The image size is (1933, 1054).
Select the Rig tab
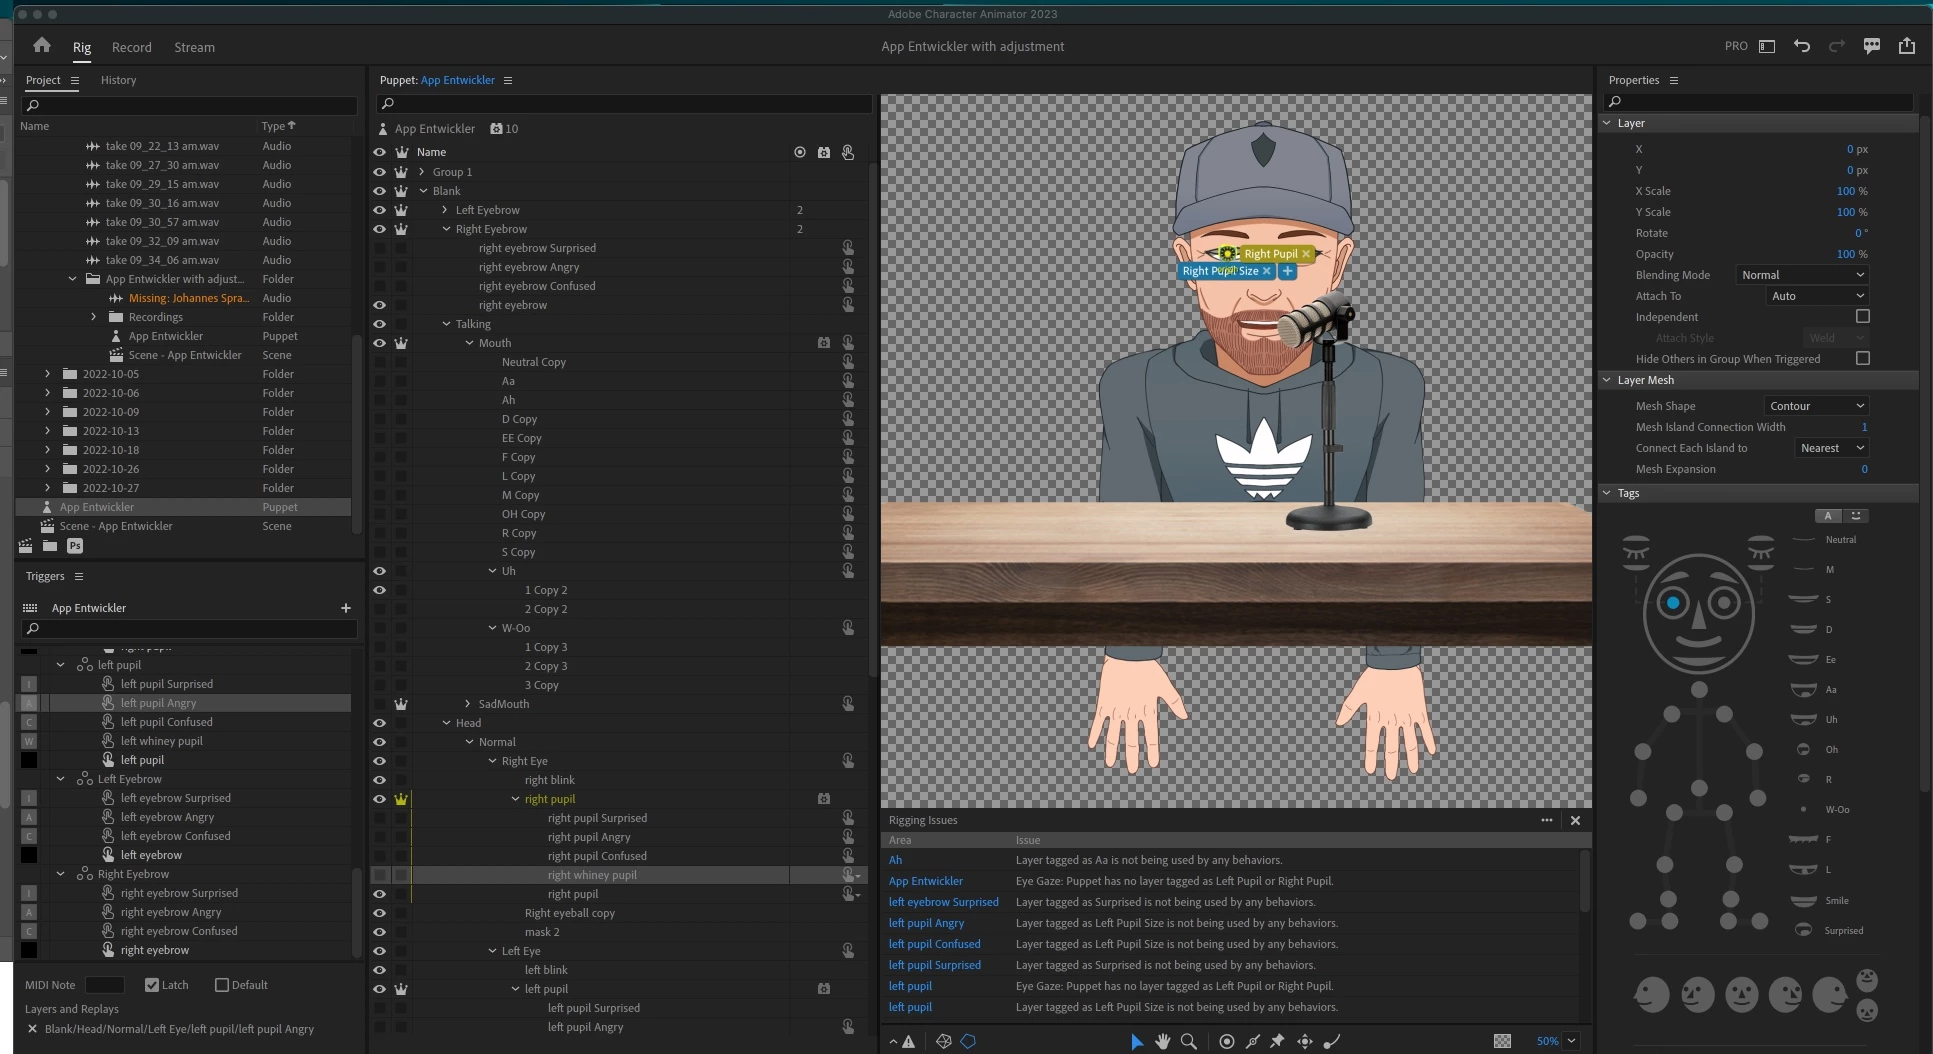(82, 47)
